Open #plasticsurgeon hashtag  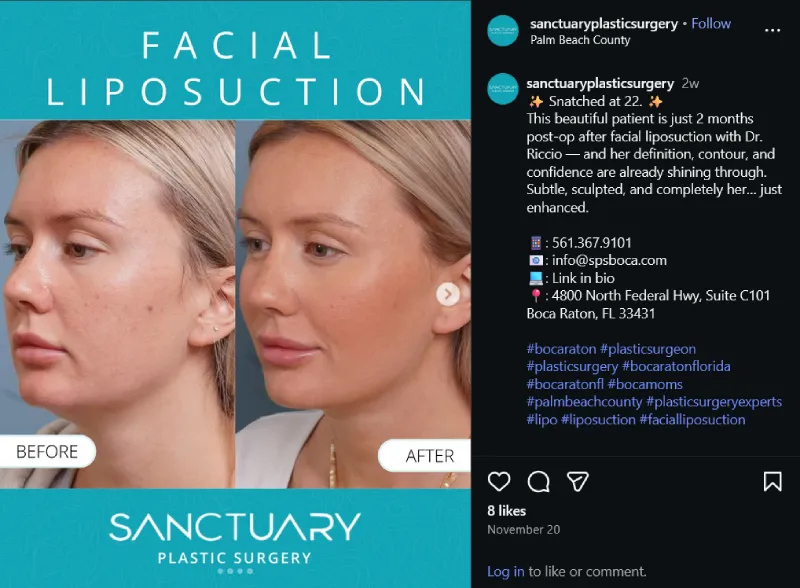tap(648, 349)
